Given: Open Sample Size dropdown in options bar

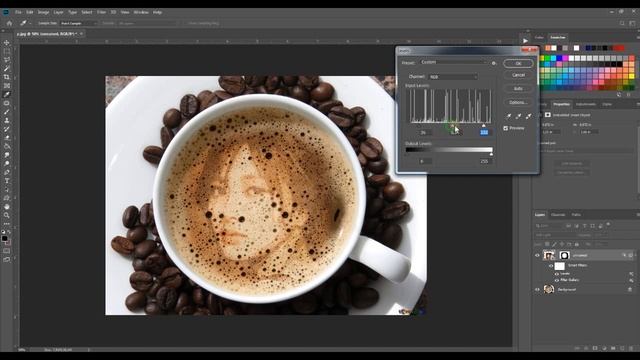Looking at the screenshot, I should click(x=79, y=23).
